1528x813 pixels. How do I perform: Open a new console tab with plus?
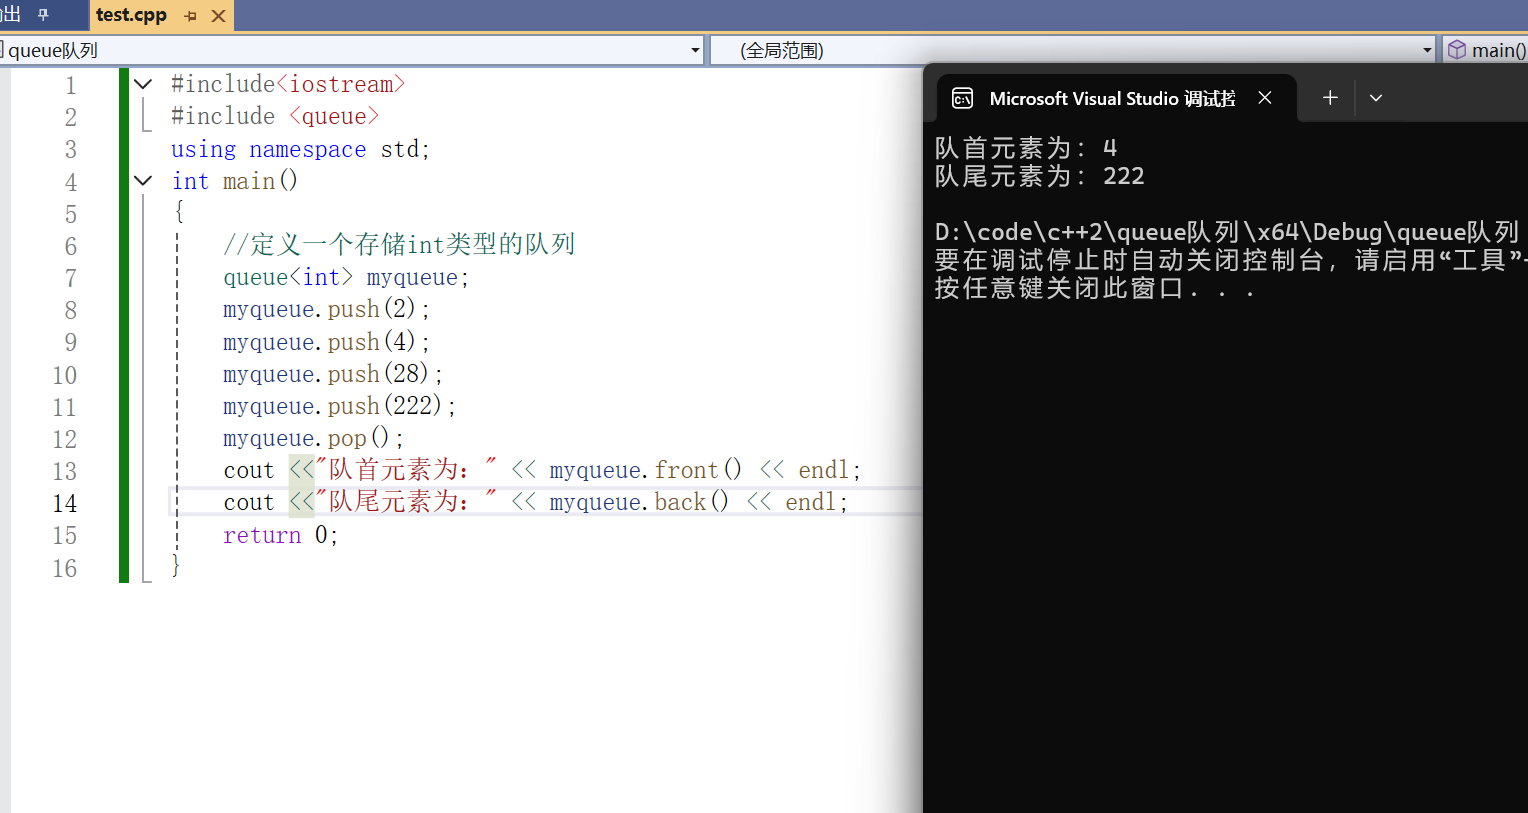1330,98
